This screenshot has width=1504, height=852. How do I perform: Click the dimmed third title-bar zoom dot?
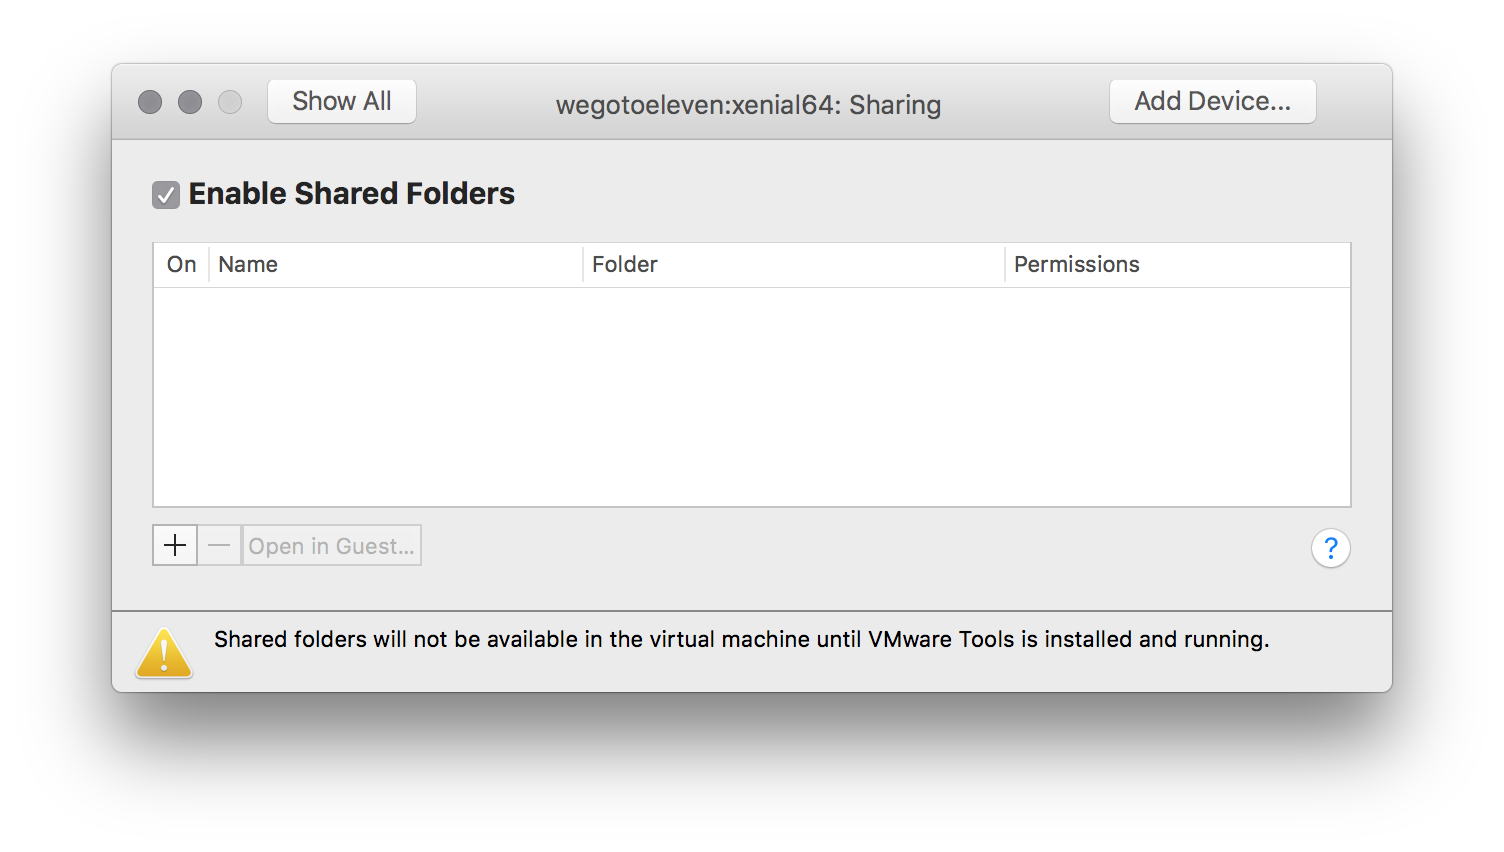(230, 102)
